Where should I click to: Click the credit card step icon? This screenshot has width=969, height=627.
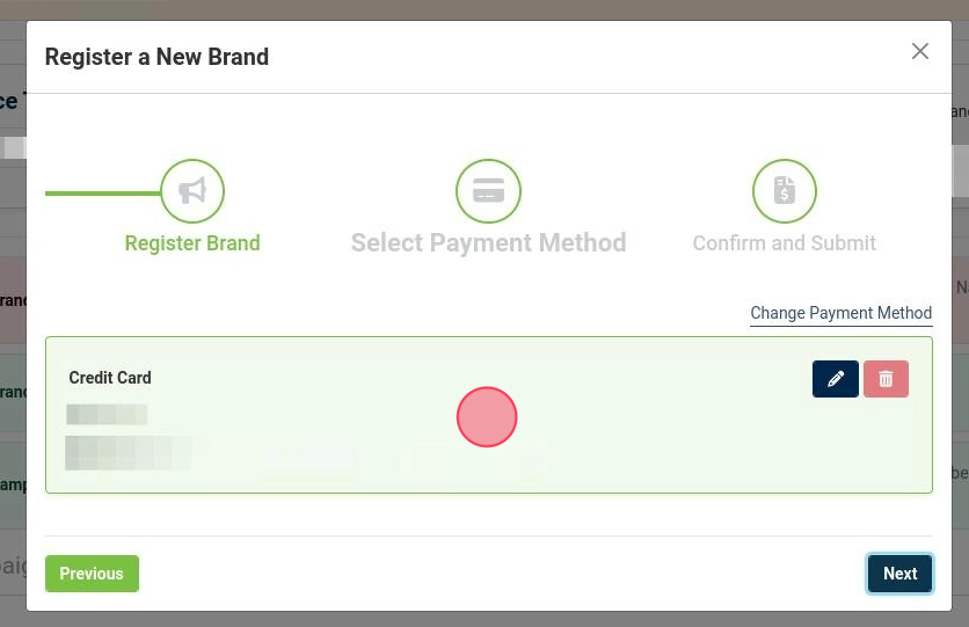[x=488, y=191]
